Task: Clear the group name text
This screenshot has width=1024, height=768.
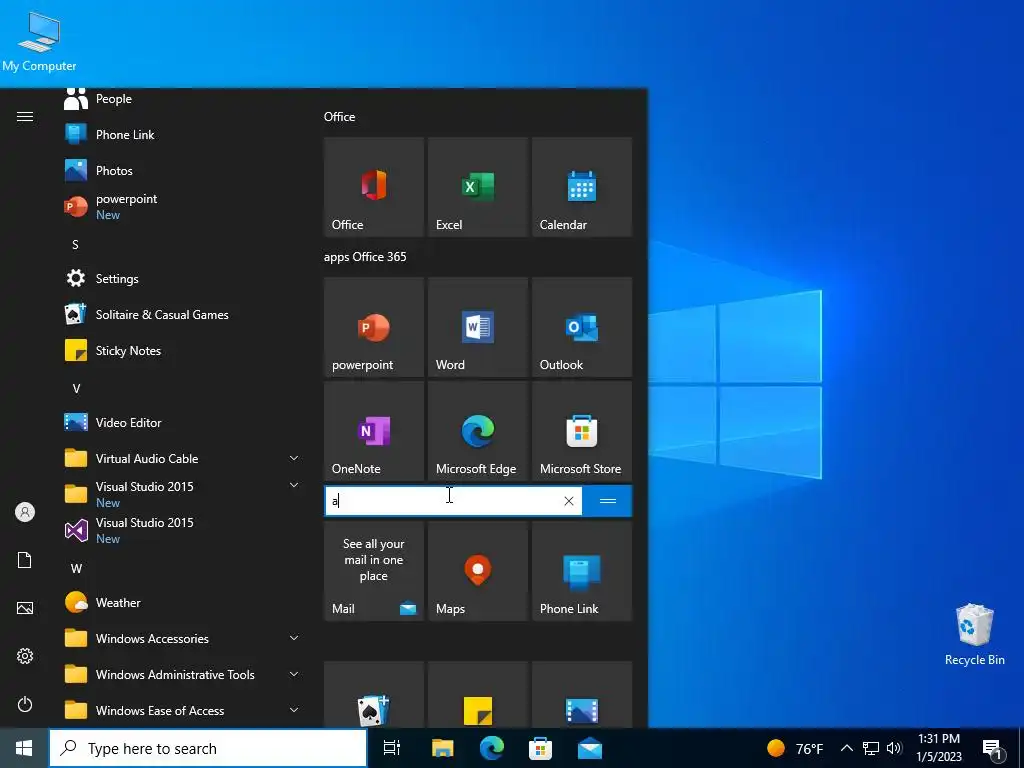Action: point(569,501)
